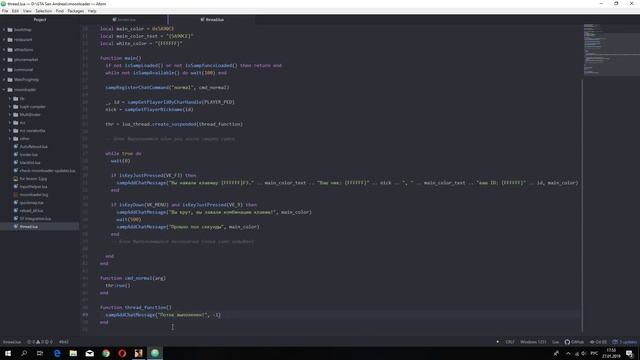Expand the luajit-compiler folder chevron
Viewport: 640px width, 360px height.
[10, 107]
